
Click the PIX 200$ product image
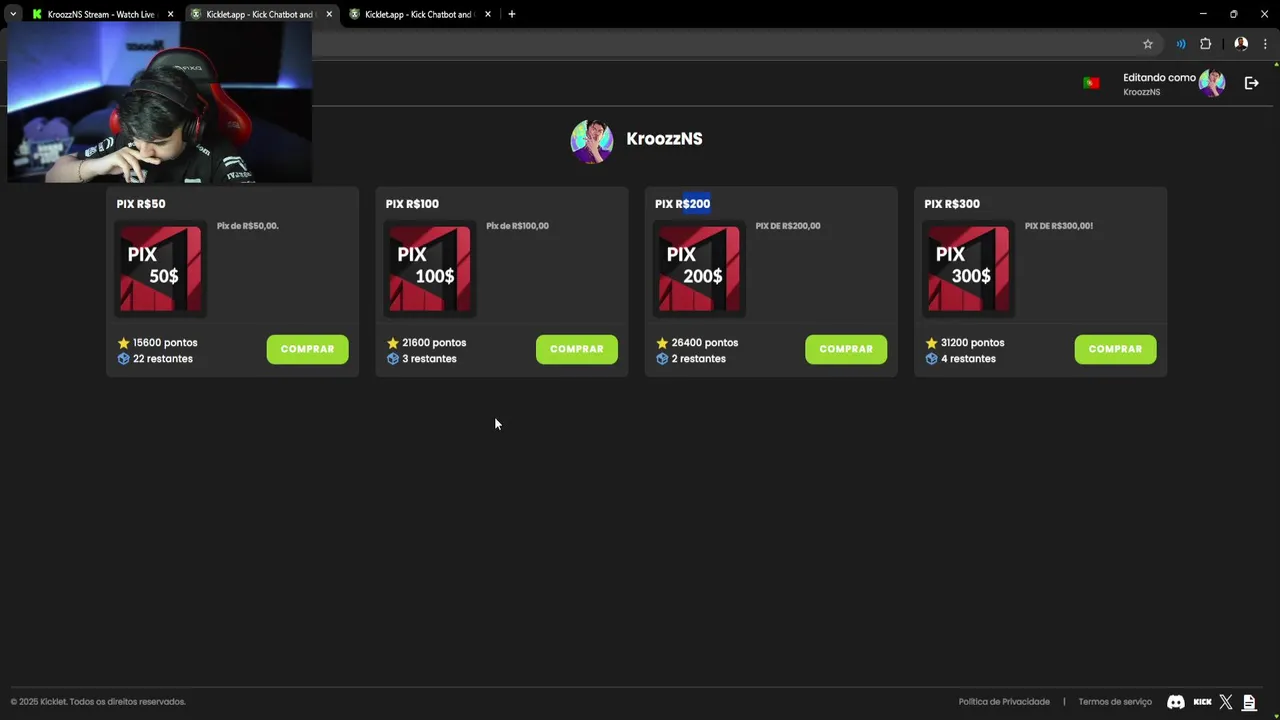tap(699, 268)
